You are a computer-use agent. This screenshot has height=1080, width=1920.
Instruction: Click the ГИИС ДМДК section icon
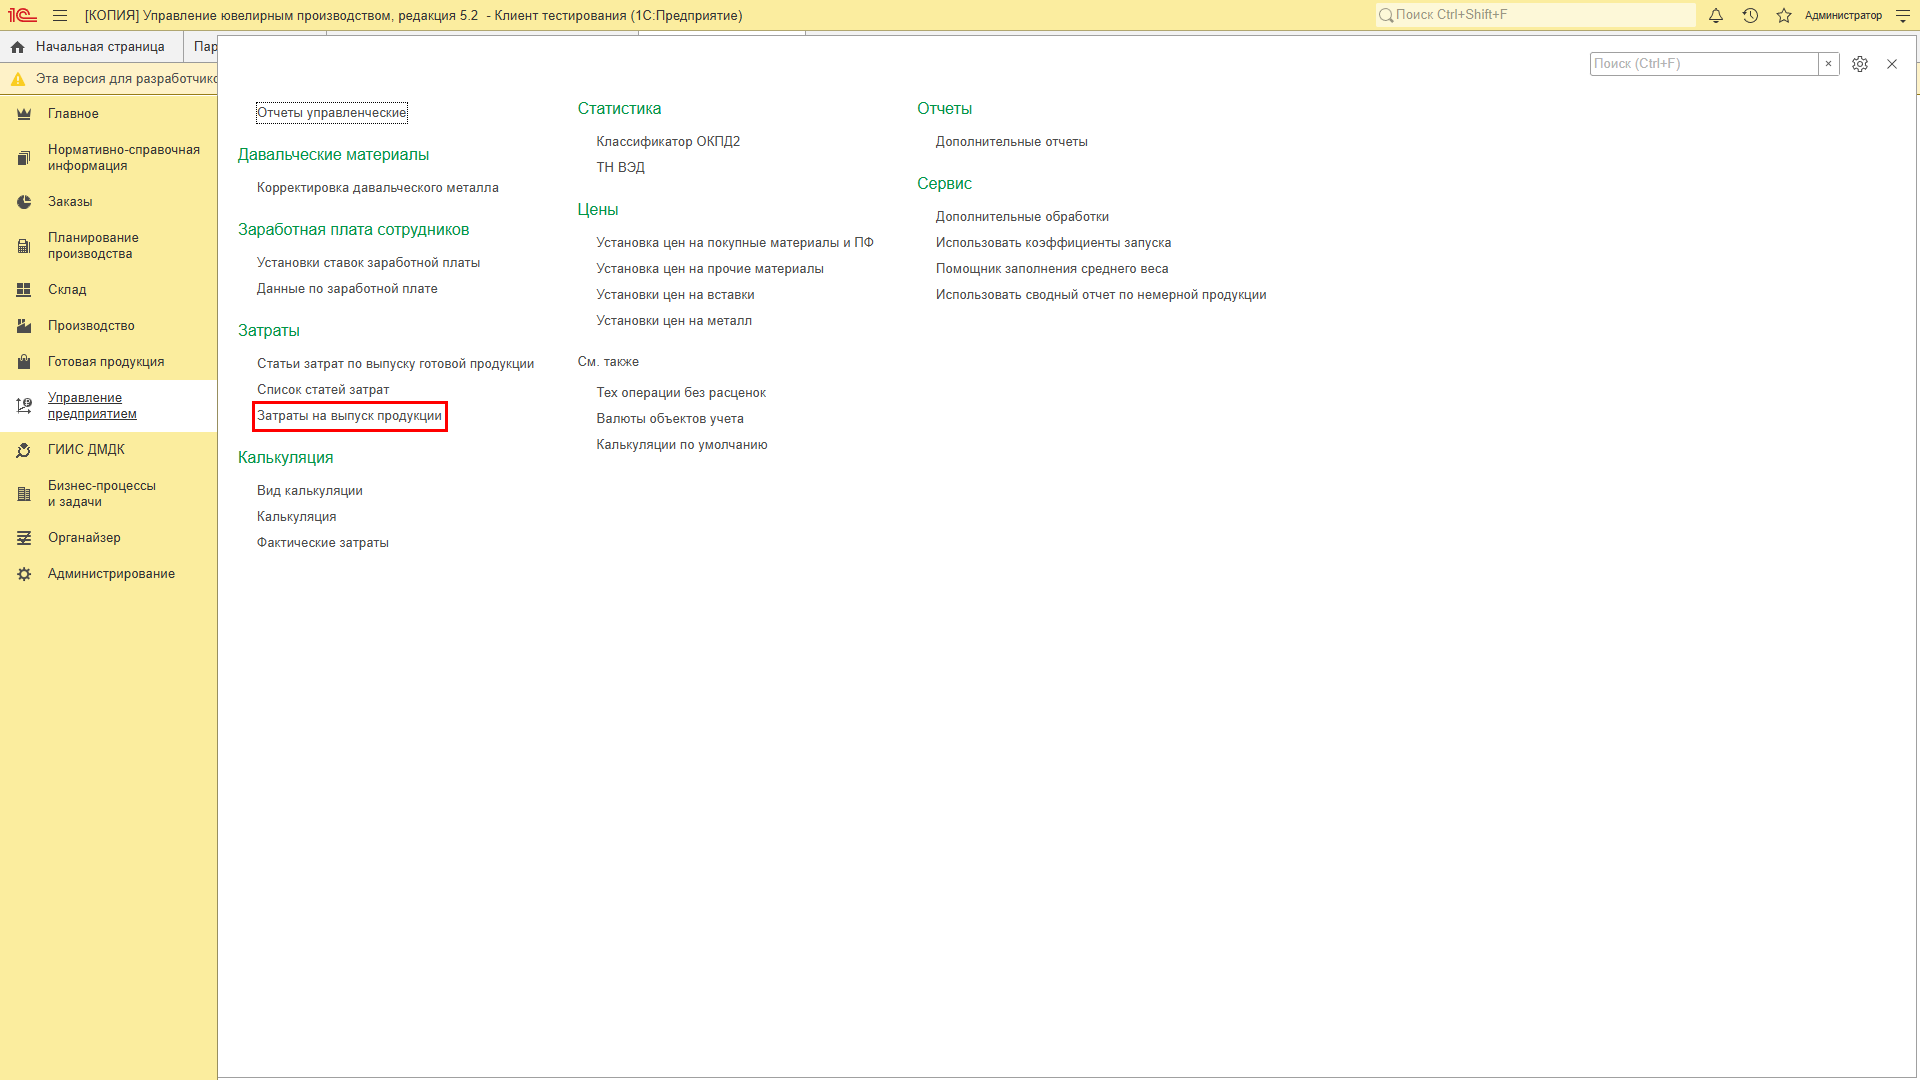24,450
